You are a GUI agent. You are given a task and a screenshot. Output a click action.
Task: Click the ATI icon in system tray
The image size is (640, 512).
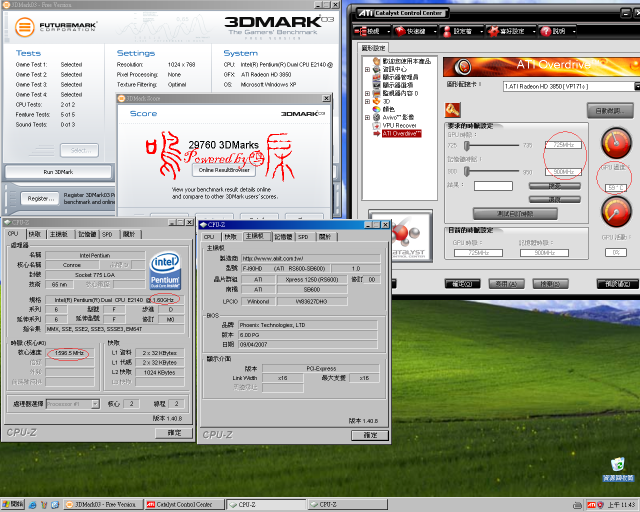pos(591,505)
